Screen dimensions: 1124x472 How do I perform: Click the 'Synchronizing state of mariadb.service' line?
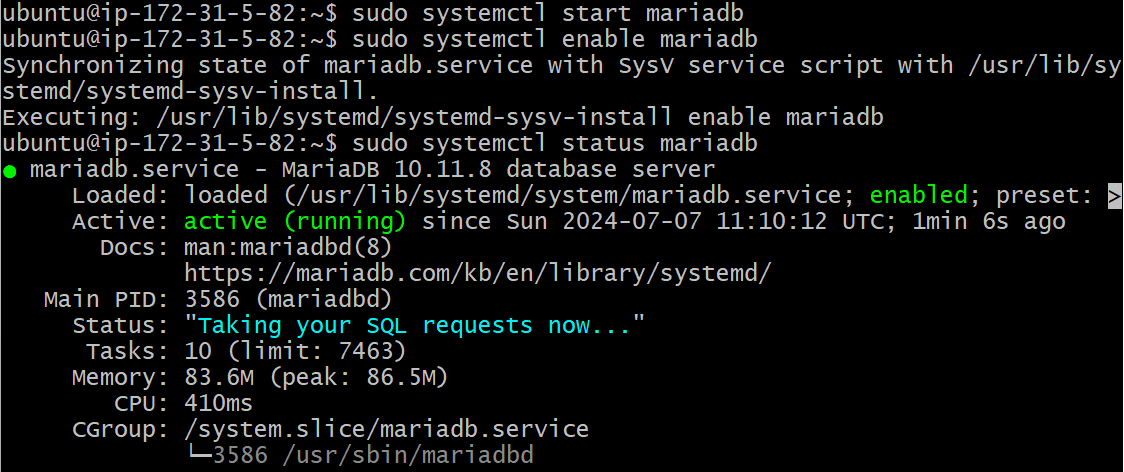click(561, 65)
